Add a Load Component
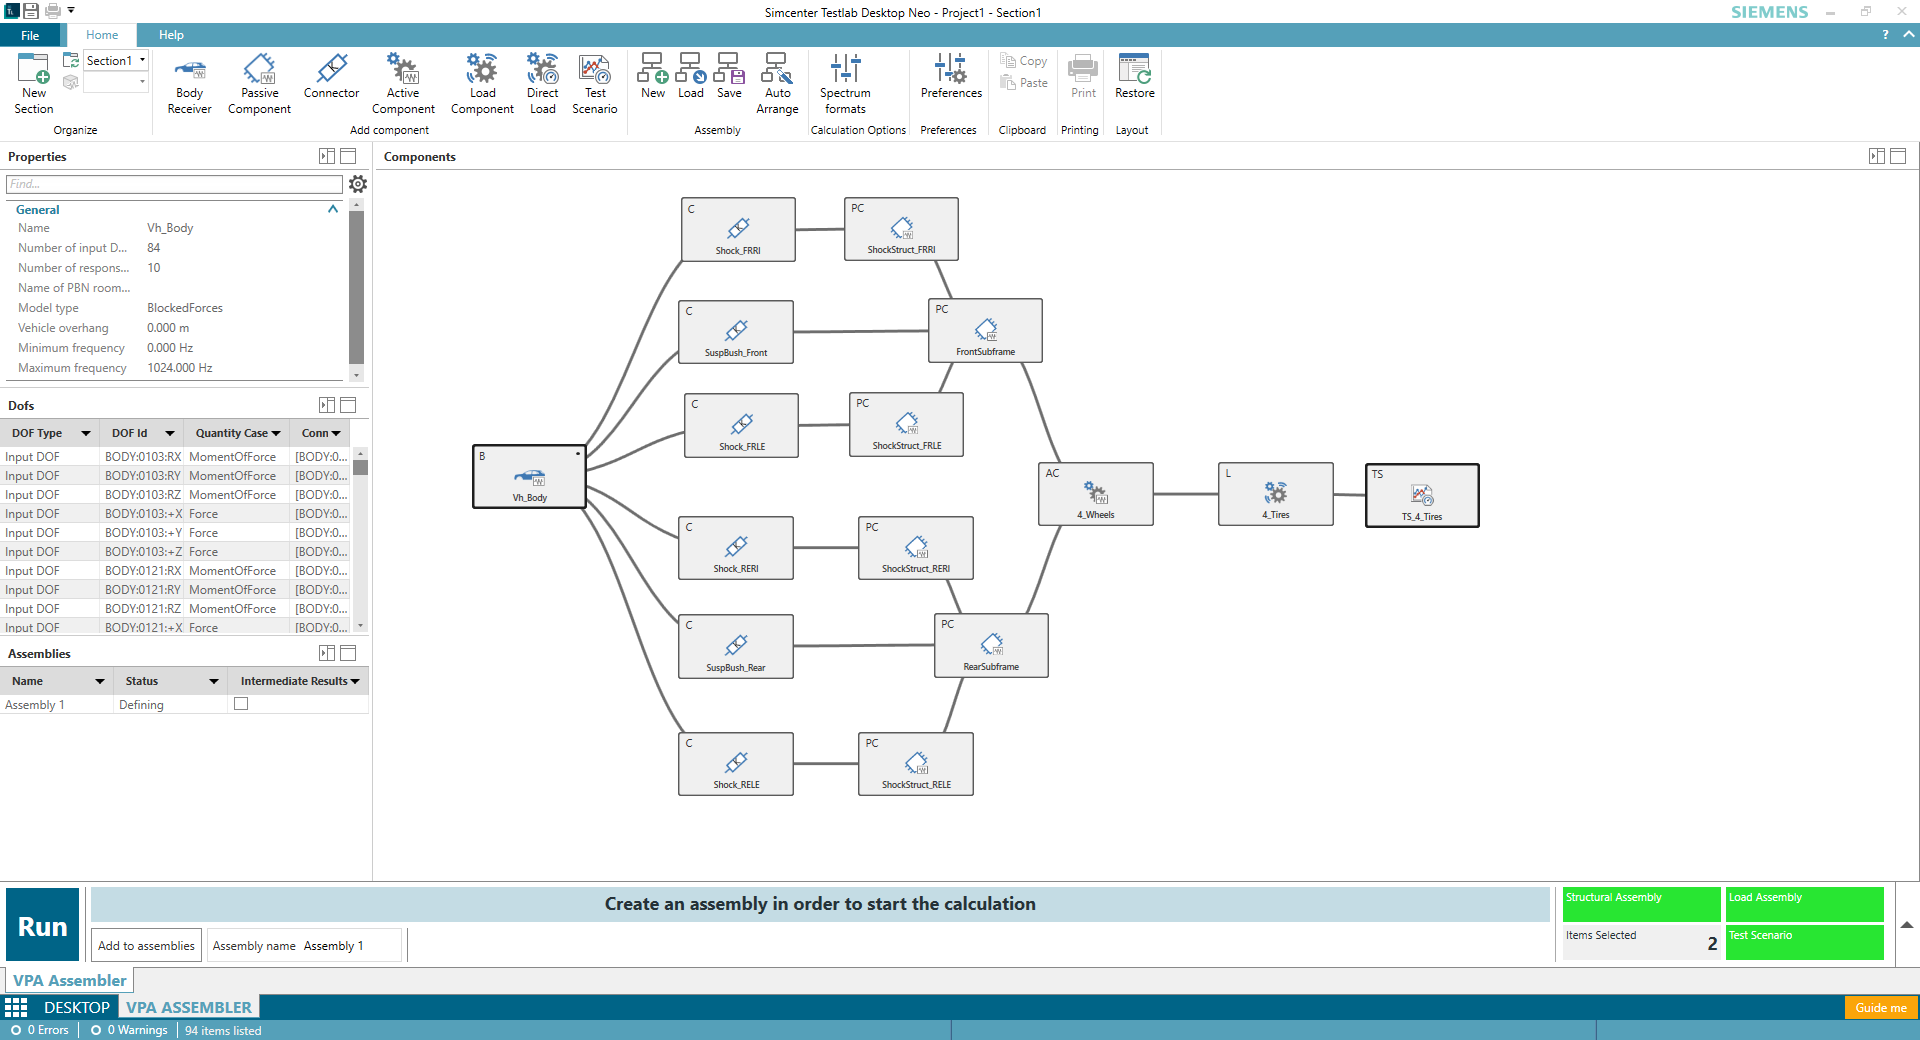The image size is (1920, 1040). pos(482,84)
